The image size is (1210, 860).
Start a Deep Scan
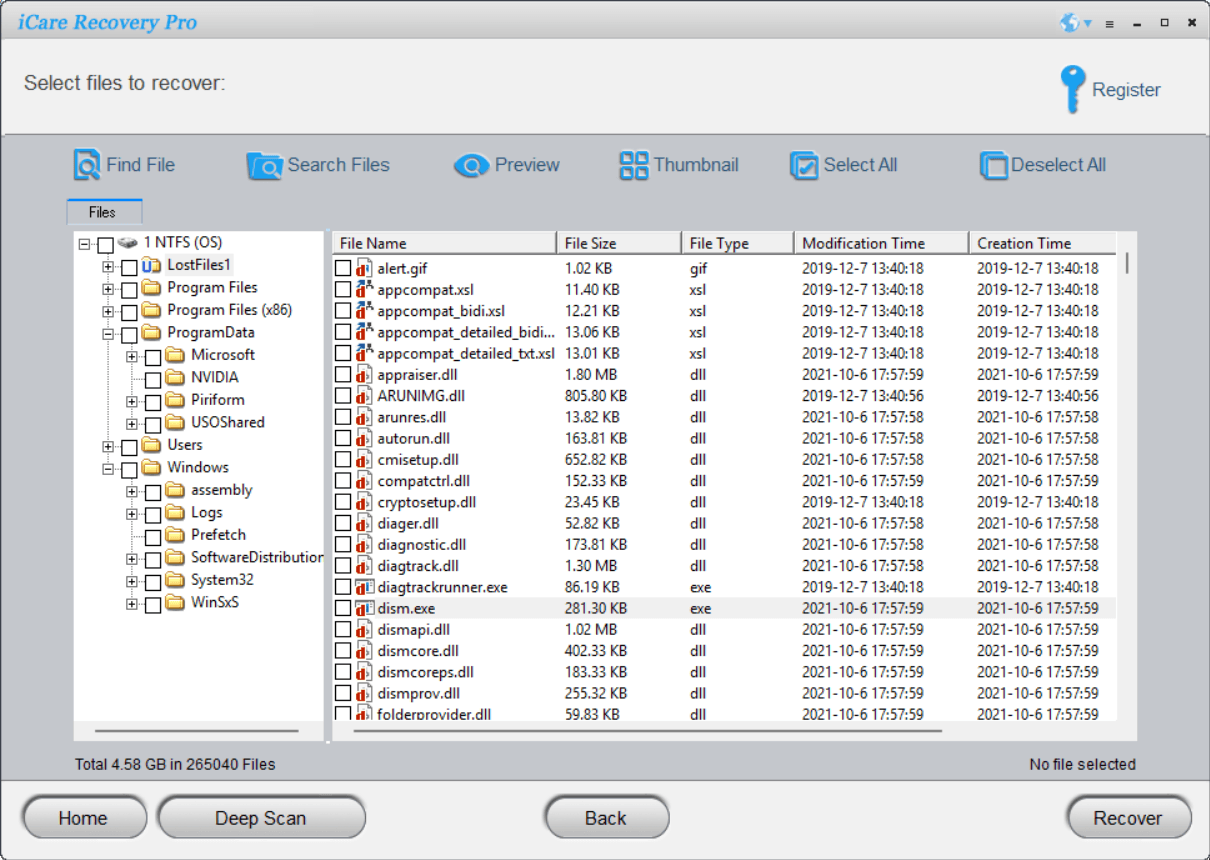(x=261, y=818)
